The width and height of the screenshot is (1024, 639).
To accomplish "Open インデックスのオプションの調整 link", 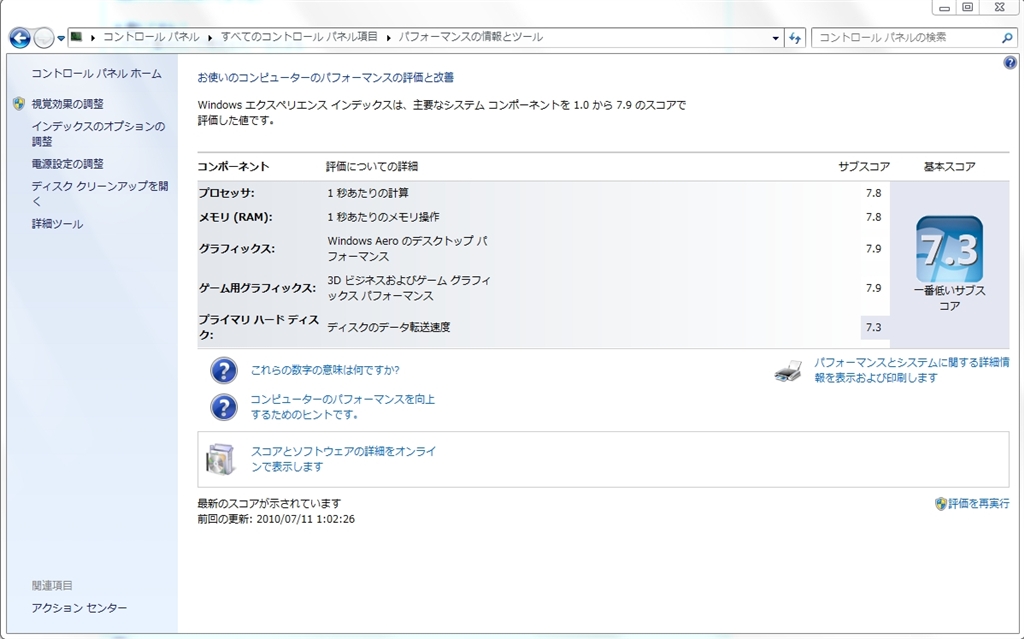I will (x=98, y=134).
